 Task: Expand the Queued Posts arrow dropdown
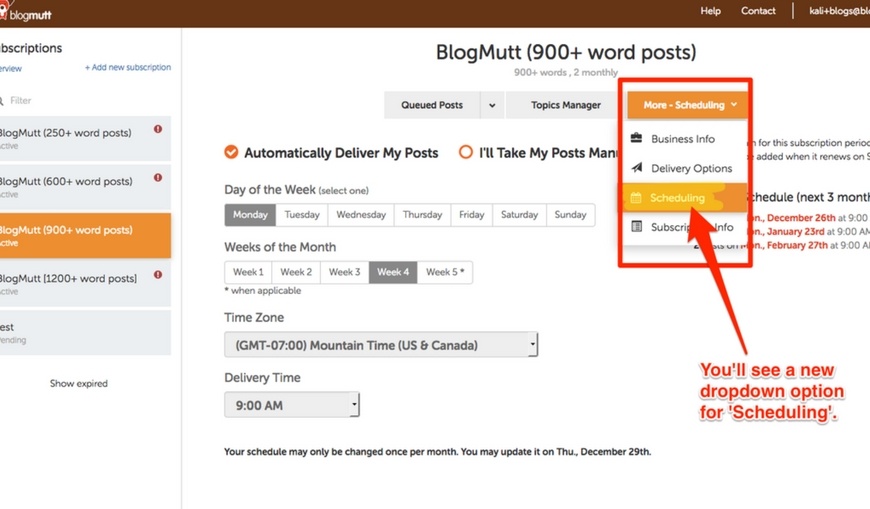(492, 105)
